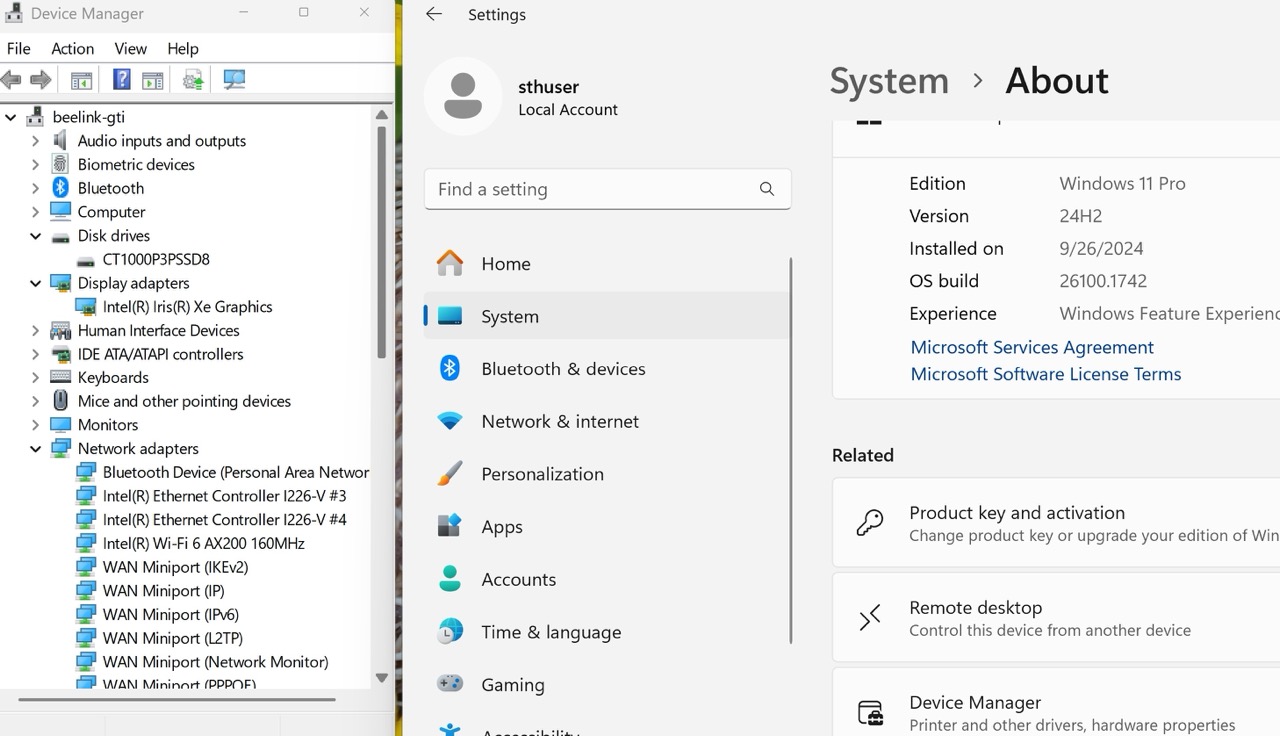Click the Update device driver toolbar icon

click(x=193, y=80)
